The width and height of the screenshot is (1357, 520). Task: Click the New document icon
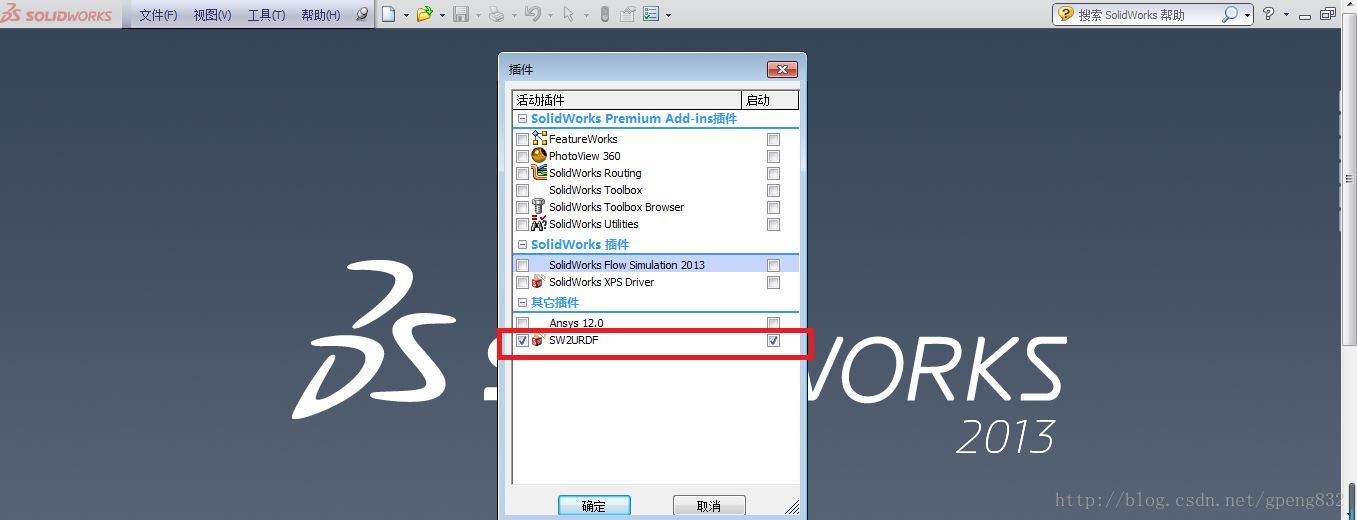388,14
